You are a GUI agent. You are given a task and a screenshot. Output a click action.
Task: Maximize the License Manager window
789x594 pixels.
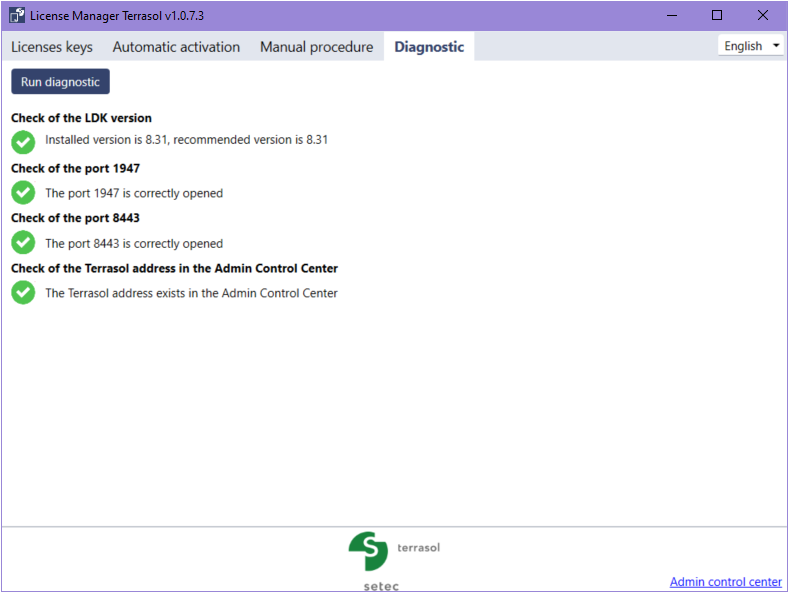(717, 16)
